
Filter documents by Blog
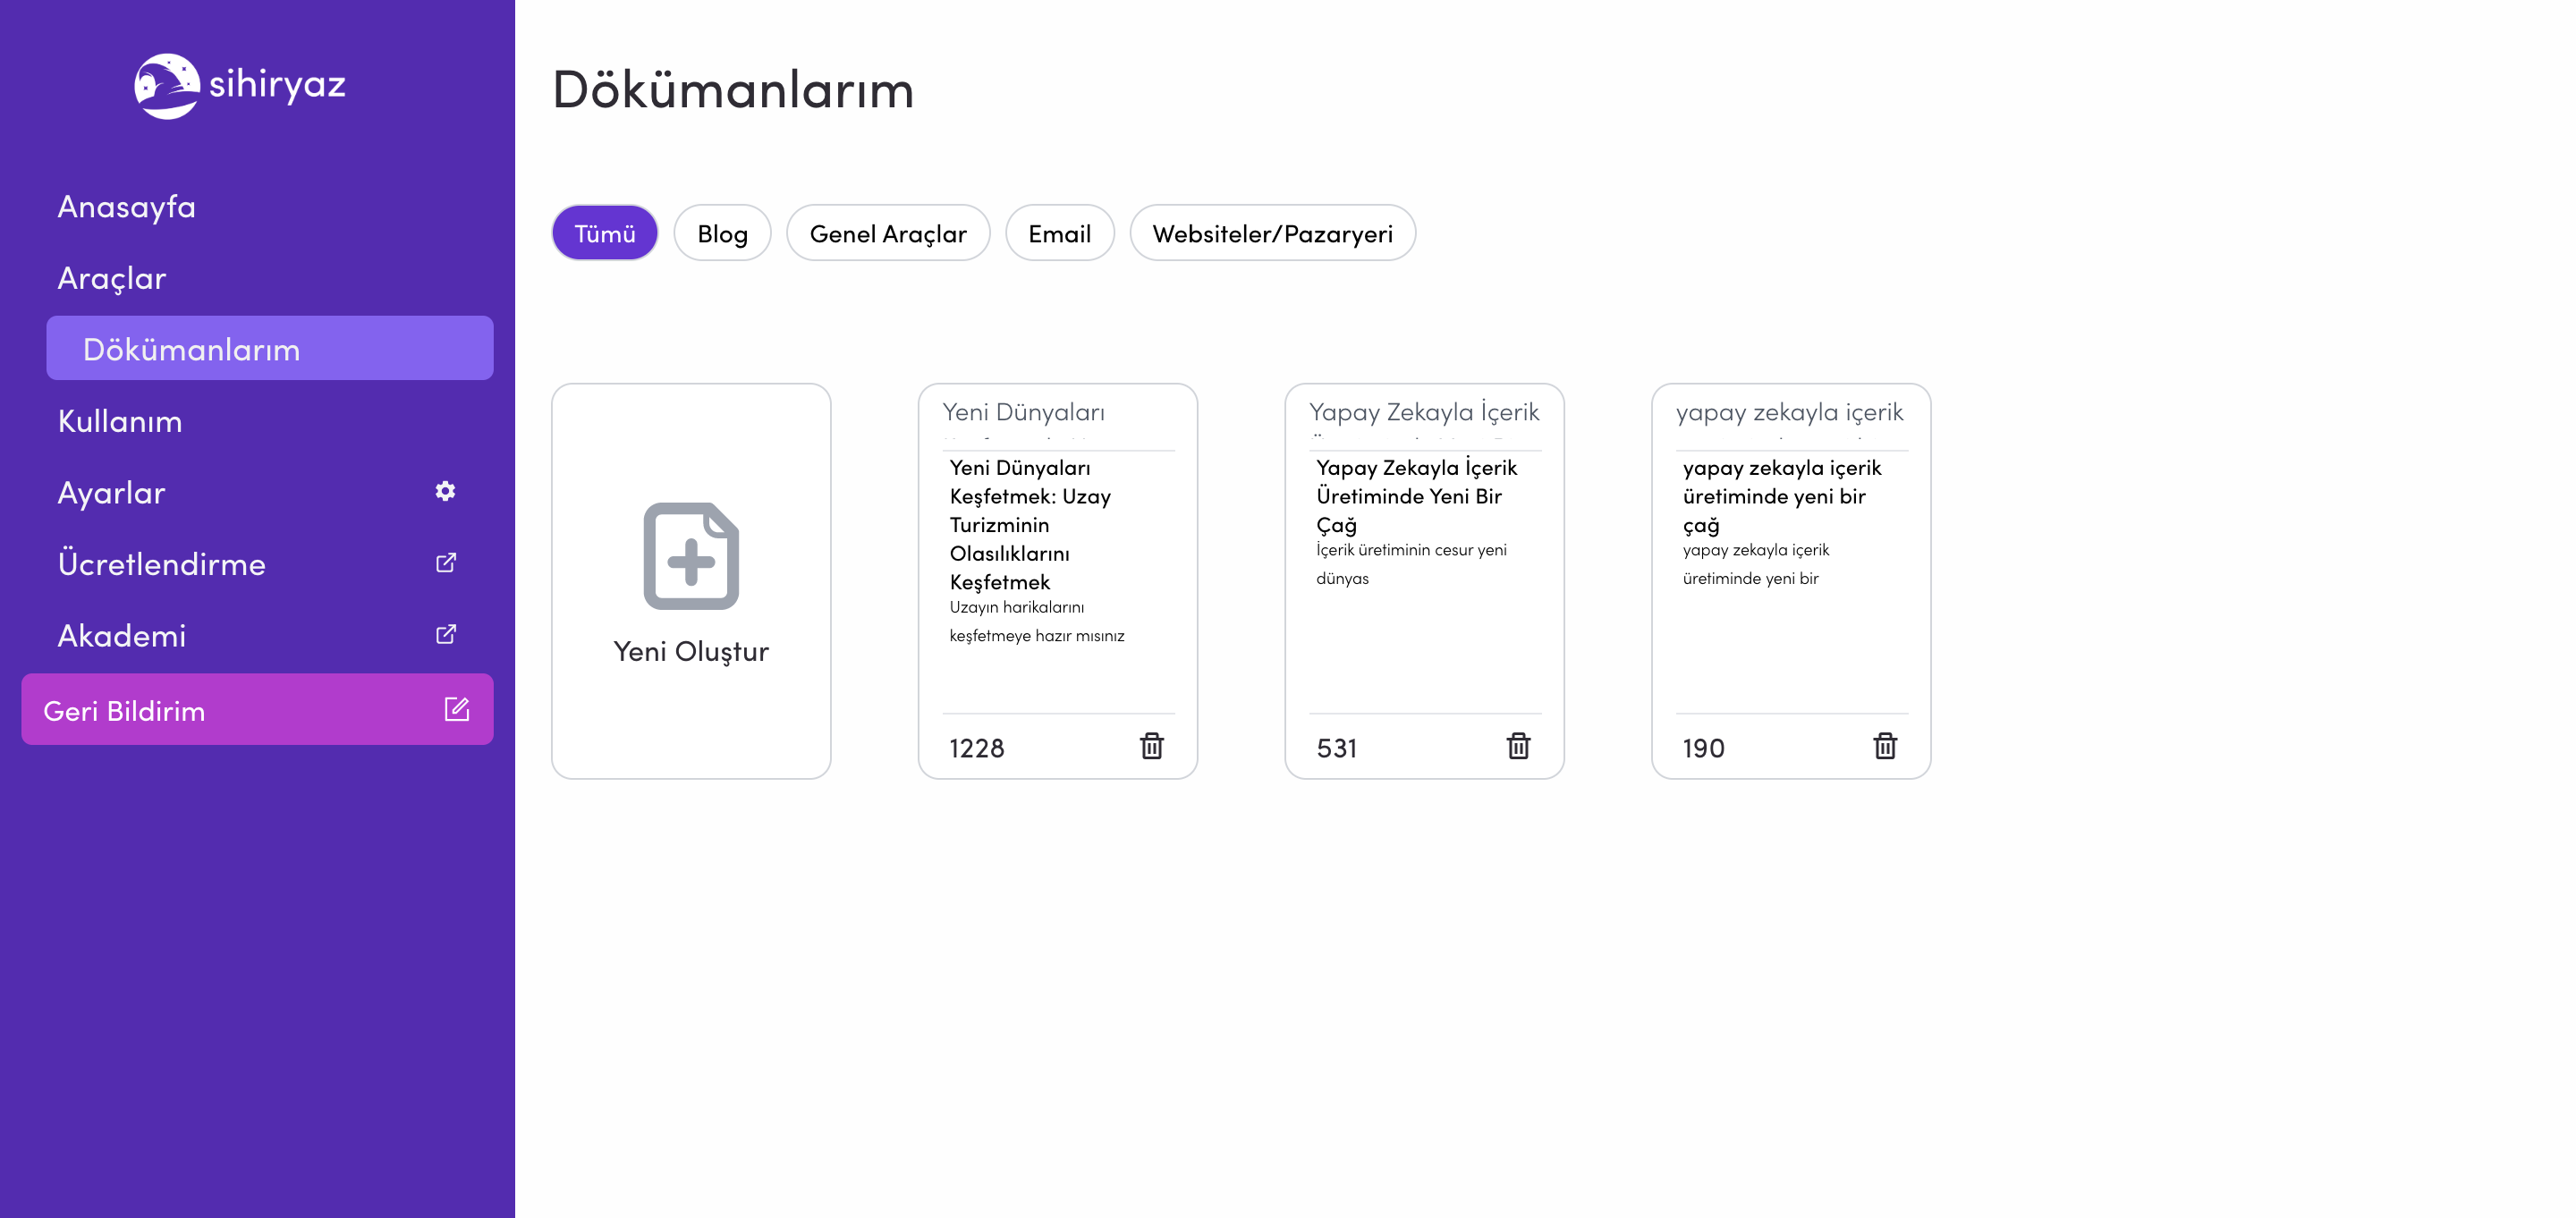[x=722, y=233]
